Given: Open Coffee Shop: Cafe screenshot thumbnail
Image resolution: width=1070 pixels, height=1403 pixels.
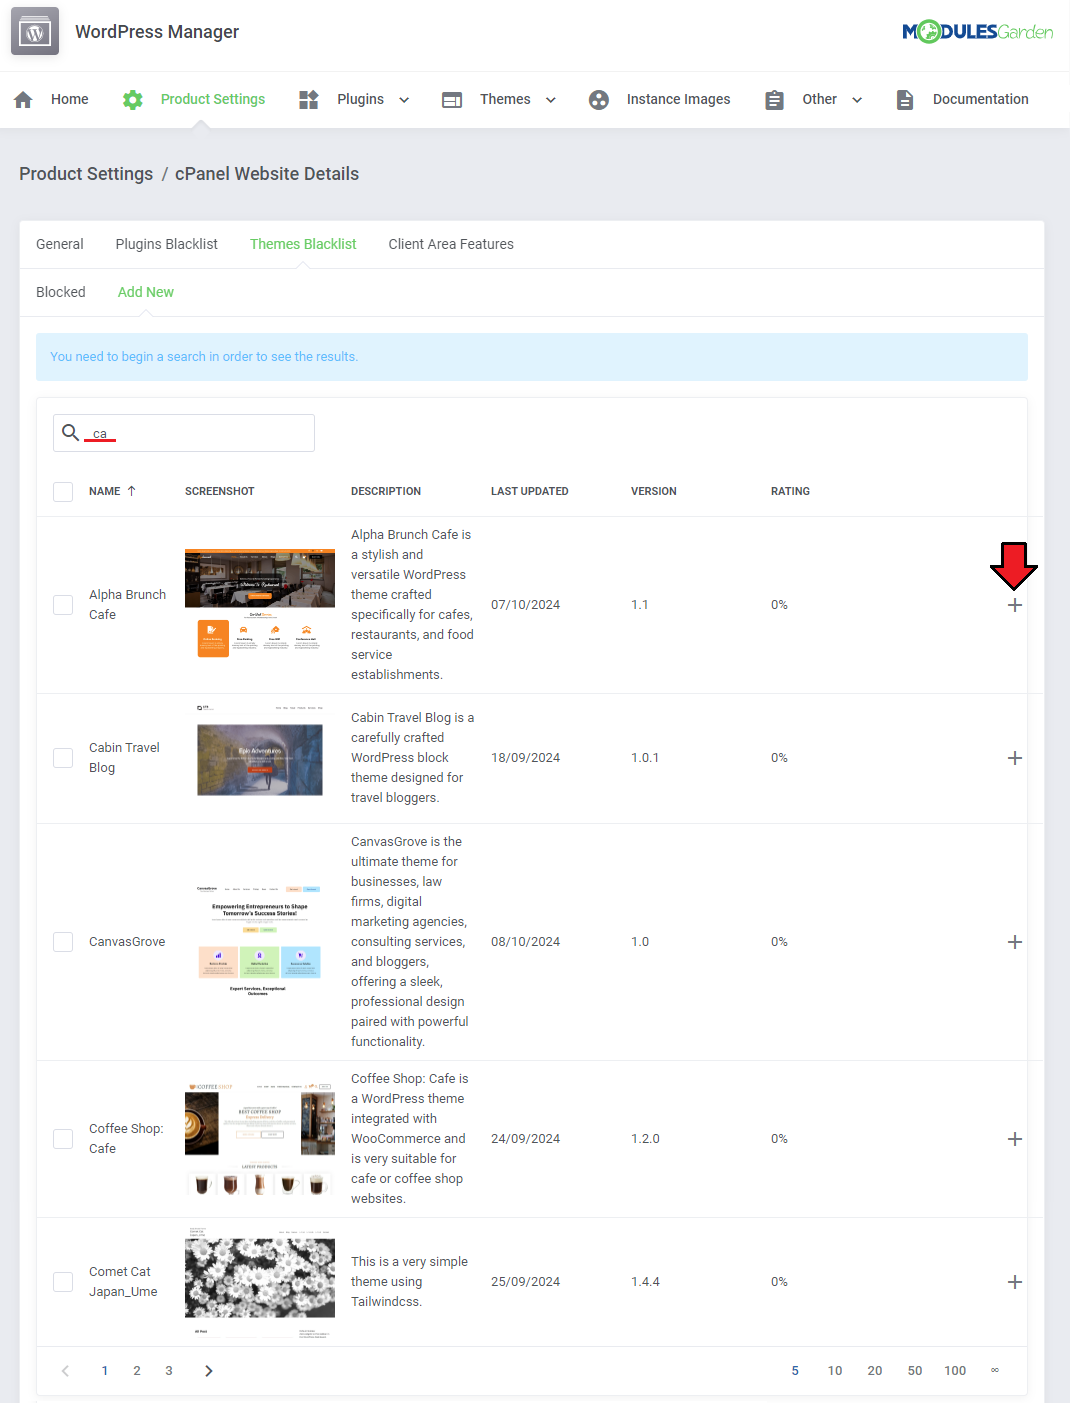Looking at the screenshot, I should [x=260, y=1139].
